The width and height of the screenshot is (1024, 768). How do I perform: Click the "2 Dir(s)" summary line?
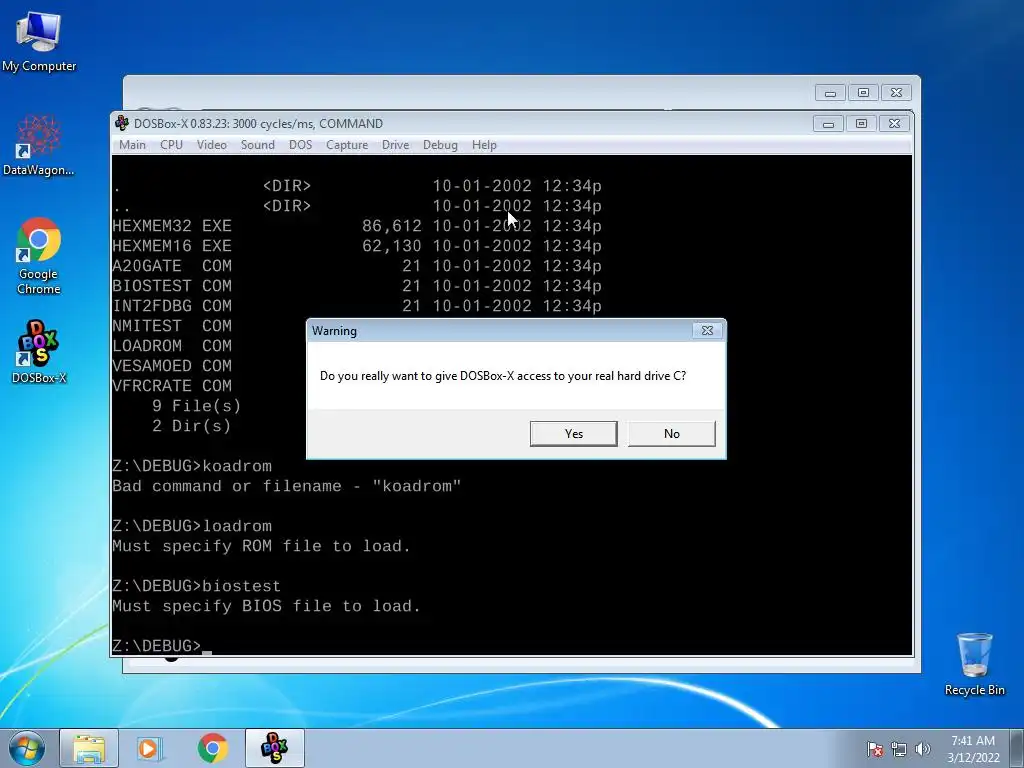click(x=191, y=426)
